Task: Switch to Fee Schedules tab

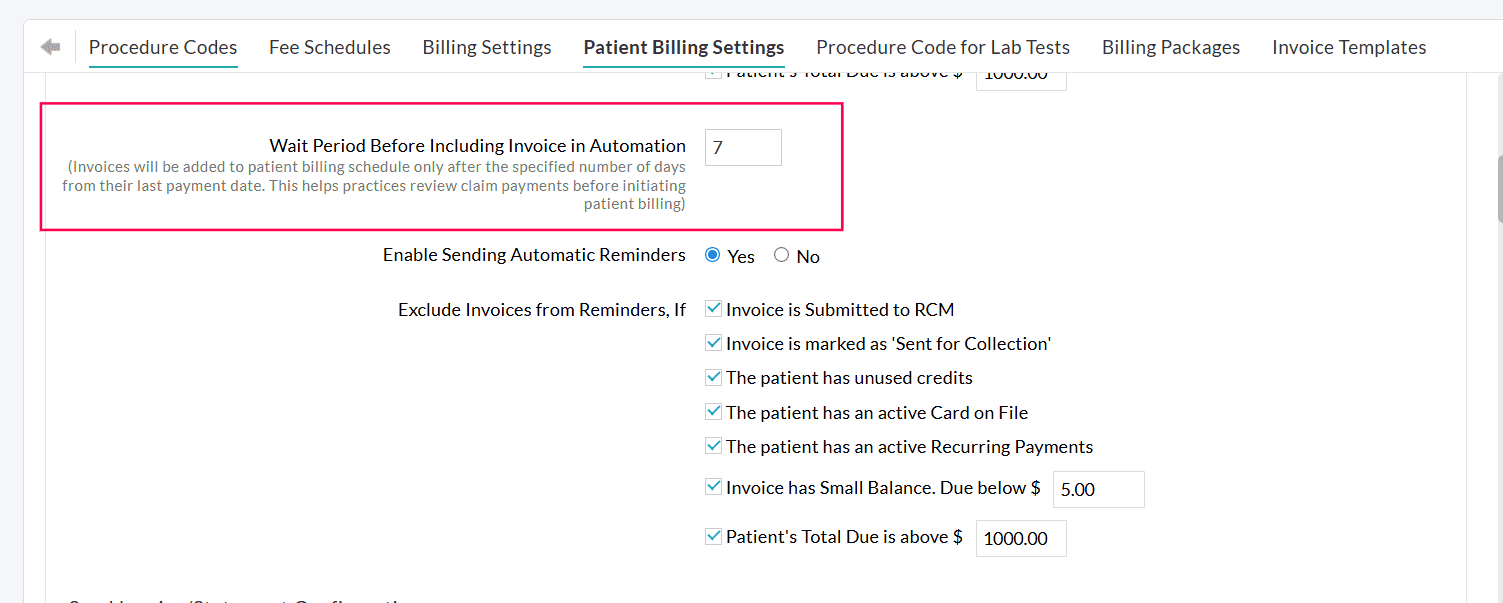Action: (x=330, y=47)
